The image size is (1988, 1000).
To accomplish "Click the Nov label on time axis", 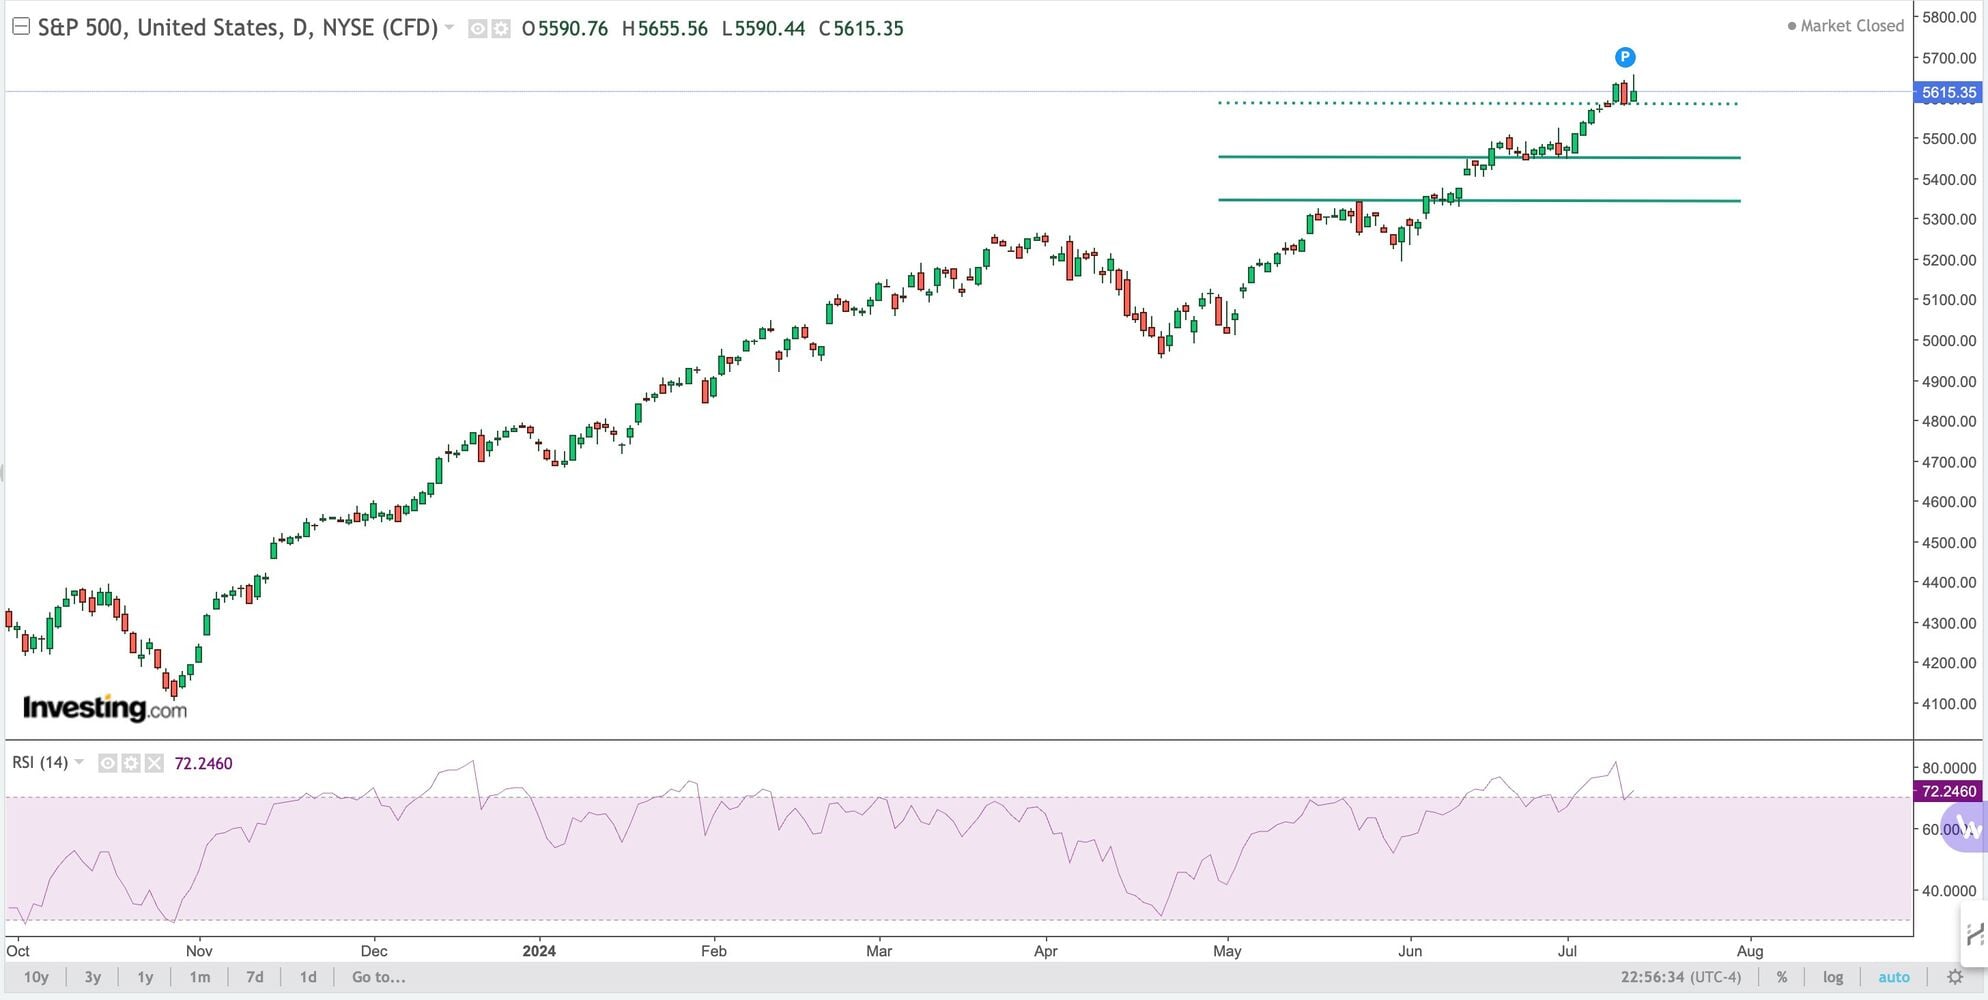I will (199, 951).
